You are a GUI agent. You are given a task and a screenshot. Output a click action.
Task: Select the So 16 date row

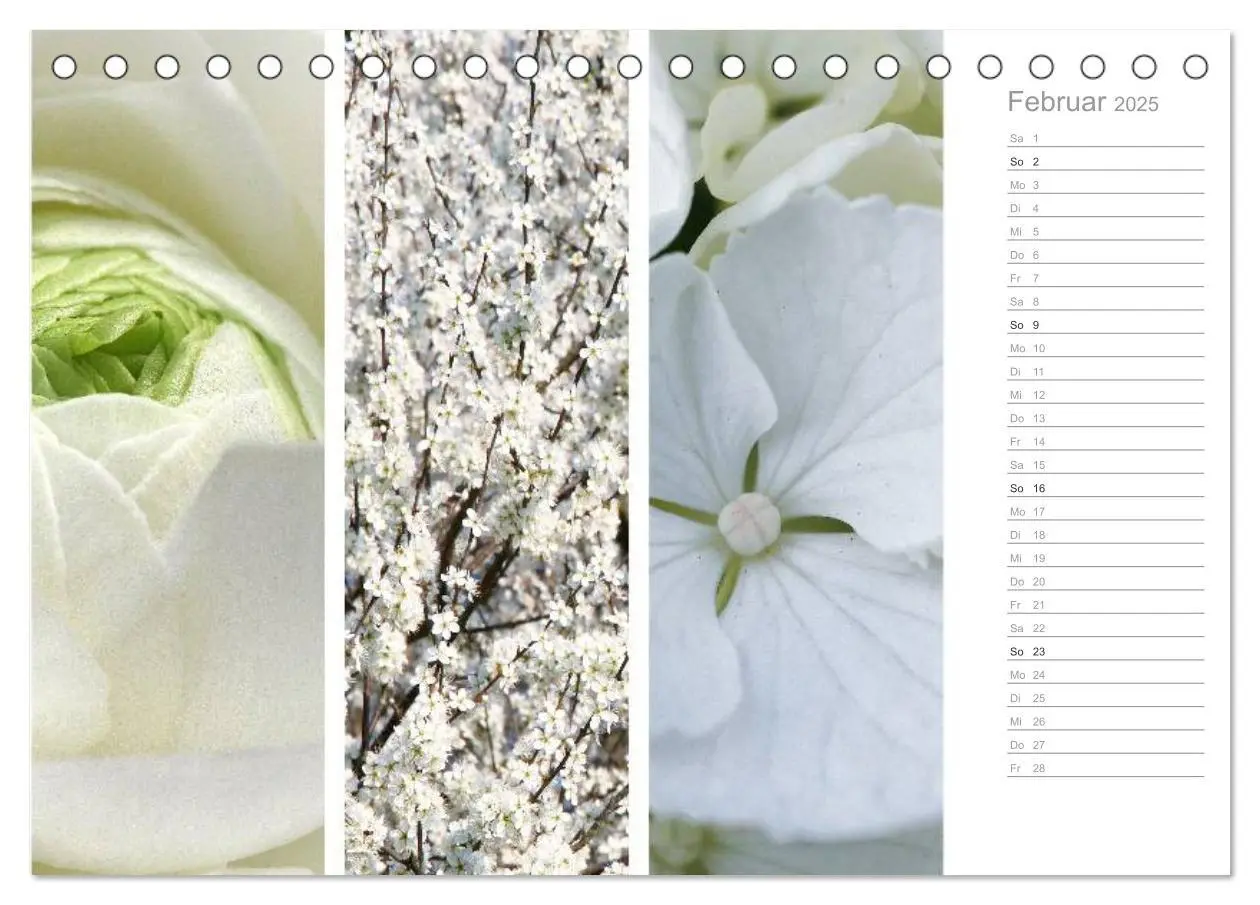tap(1105, 488)
